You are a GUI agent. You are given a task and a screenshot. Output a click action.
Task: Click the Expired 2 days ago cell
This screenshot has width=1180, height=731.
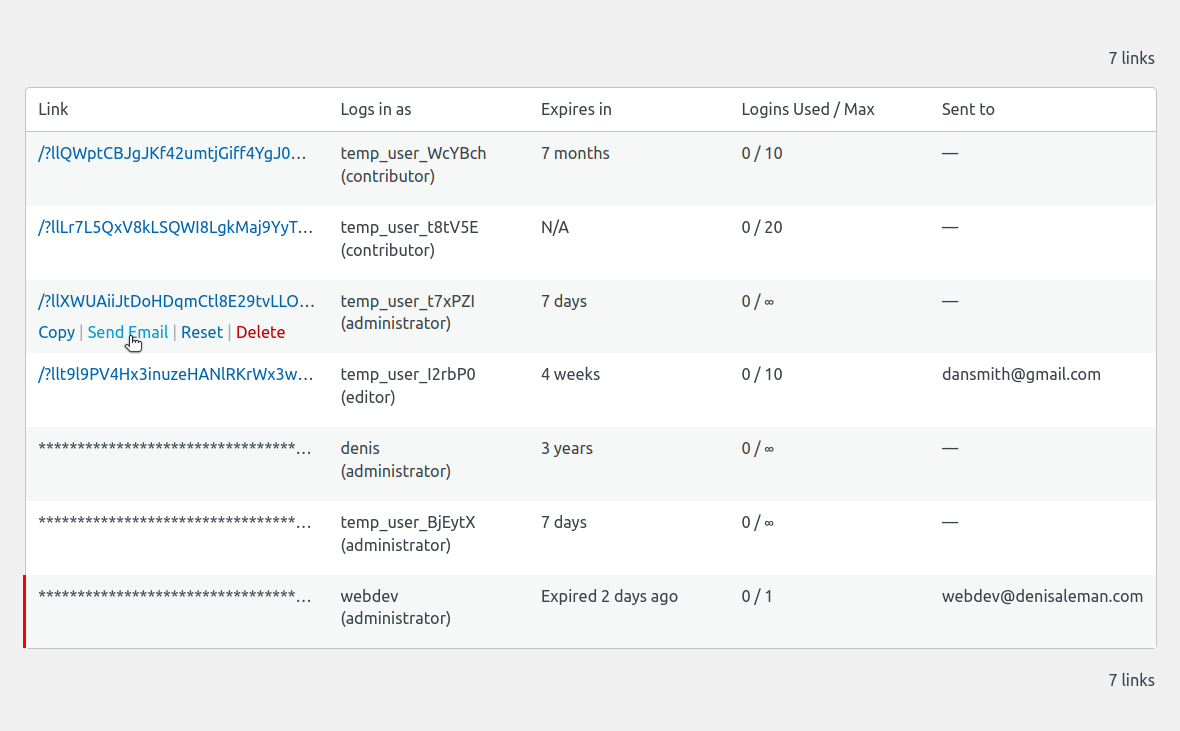pos(609,596)
